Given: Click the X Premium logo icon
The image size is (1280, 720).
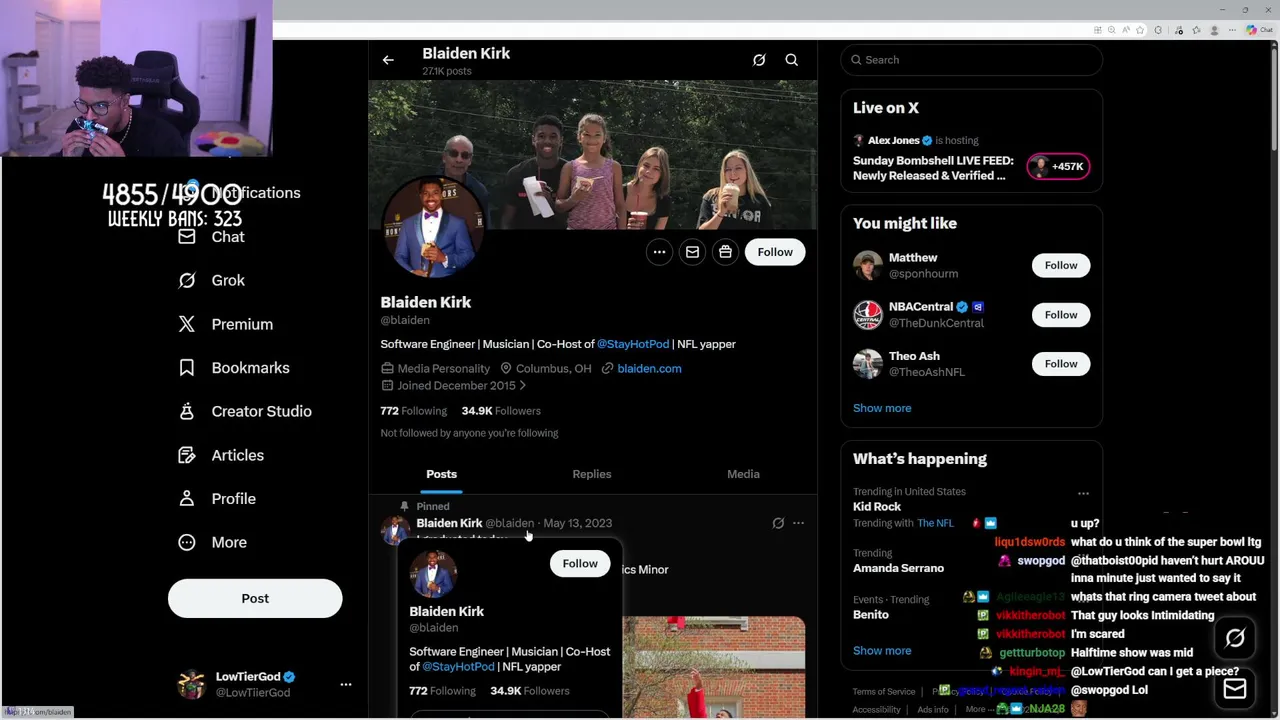Looking at the screenshot, I should (187, 324).
